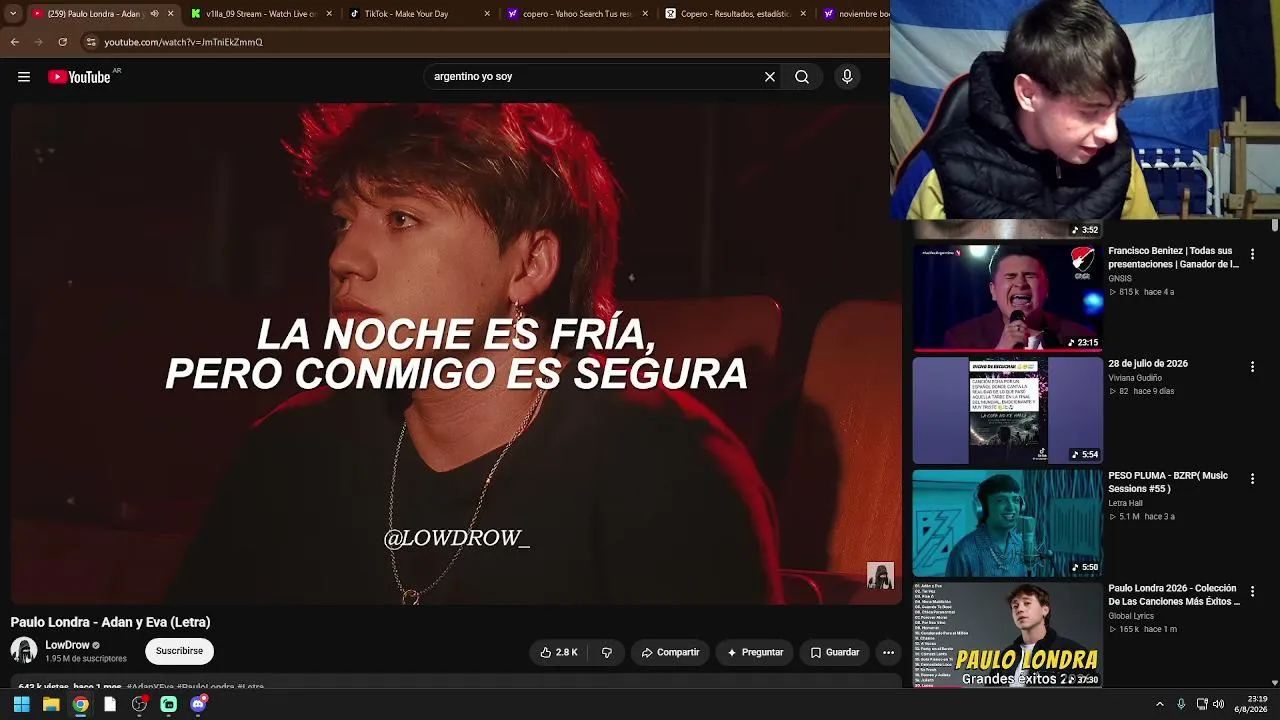1280x720 pixels.
Task: Click the Preguntar button
Action: point(755,652)
